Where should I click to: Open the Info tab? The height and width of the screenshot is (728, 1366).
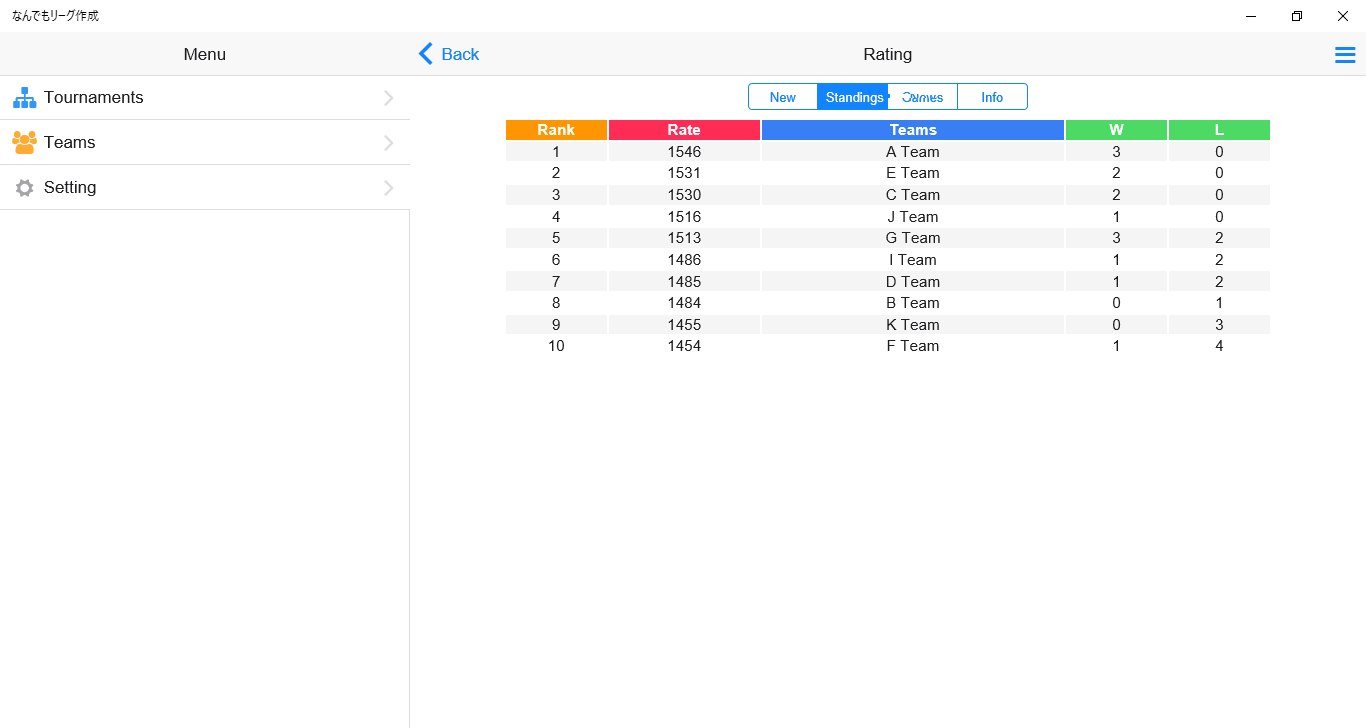[992, 97]
